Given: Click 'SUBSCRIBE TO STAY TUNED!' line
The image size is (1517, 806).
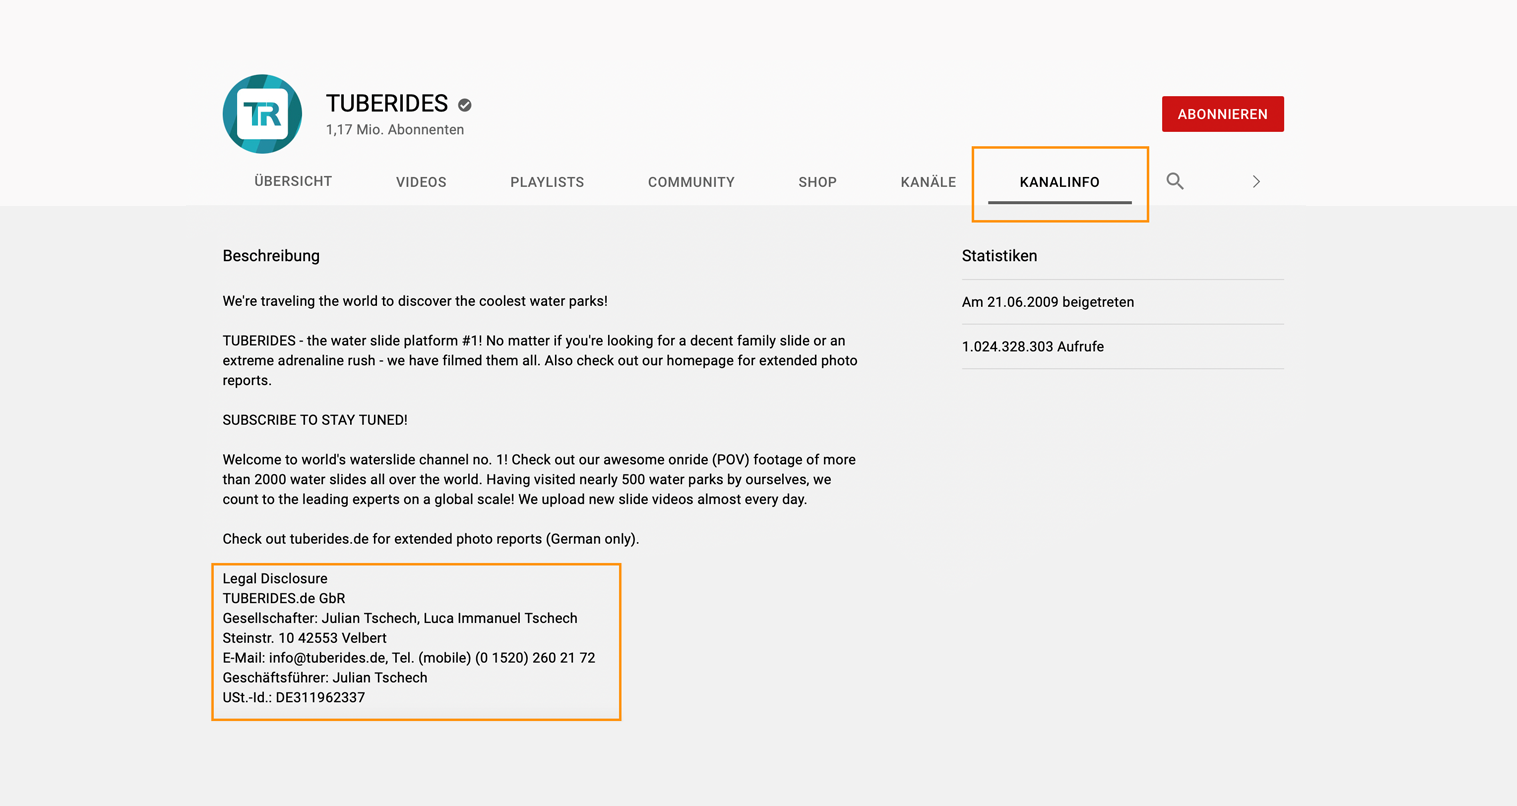Looking at the screenshot, I should coord(315,420).
